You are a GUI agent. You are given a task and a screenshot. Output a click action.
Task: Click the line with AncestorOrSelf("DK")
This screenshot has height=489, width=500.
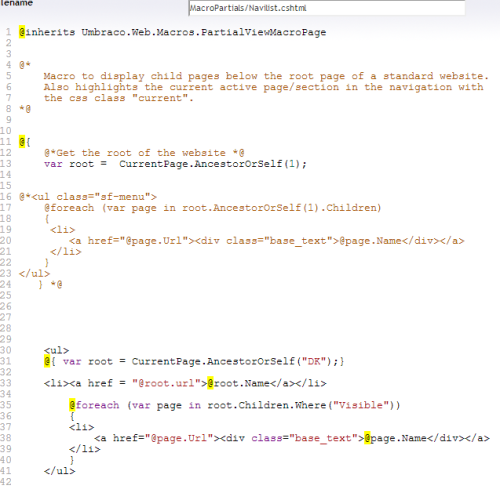(x=194, y=361)
